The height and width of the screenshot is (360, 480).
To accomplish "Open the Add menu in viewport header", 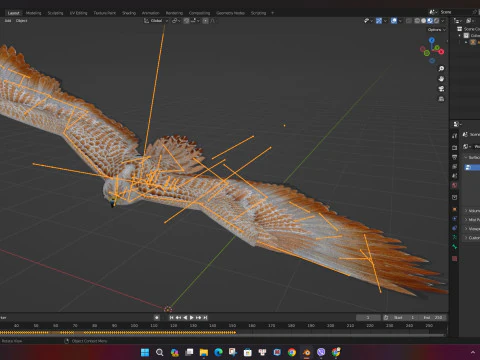I will (x=8, y=21).
